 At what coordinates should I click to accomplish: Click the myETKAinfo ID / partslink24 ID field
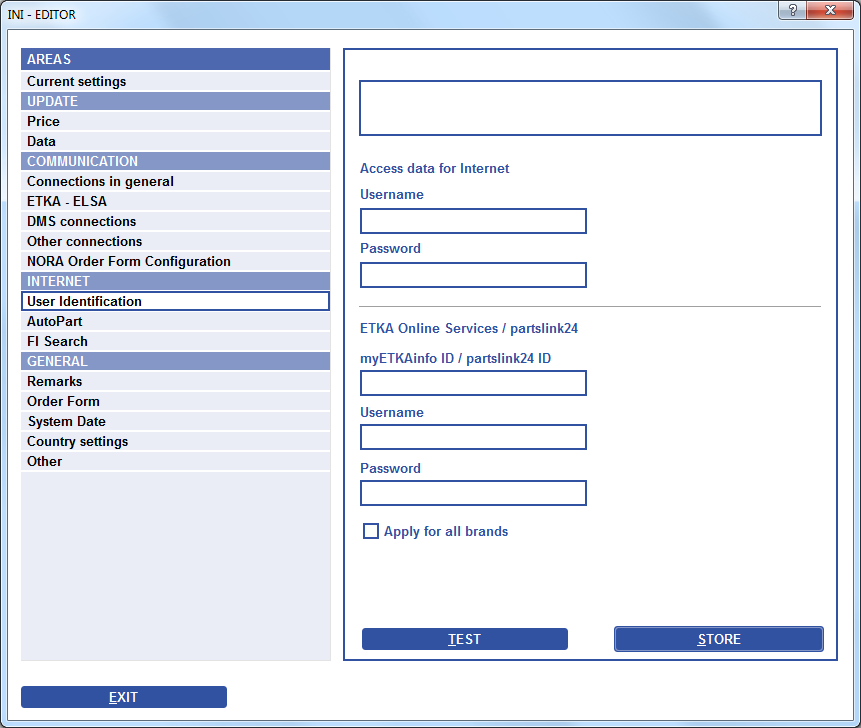(472, 383)
